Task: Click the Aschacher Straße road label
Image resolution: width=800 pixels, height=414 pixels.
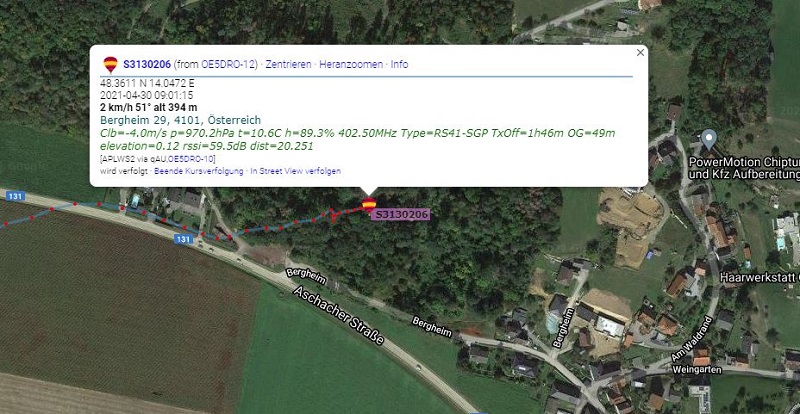Action: tap(339, 316)
